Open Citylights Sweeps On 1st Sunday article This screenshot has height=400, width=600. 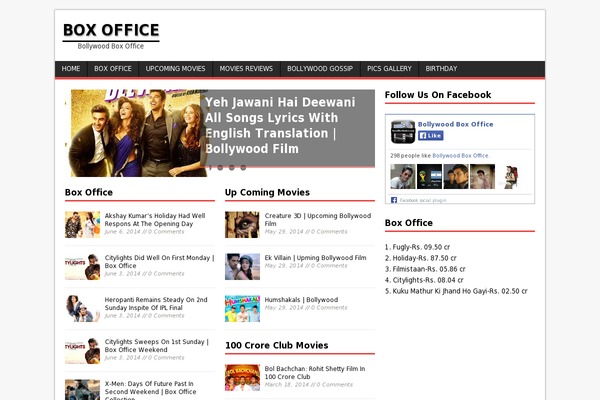(x=157, y=346)
